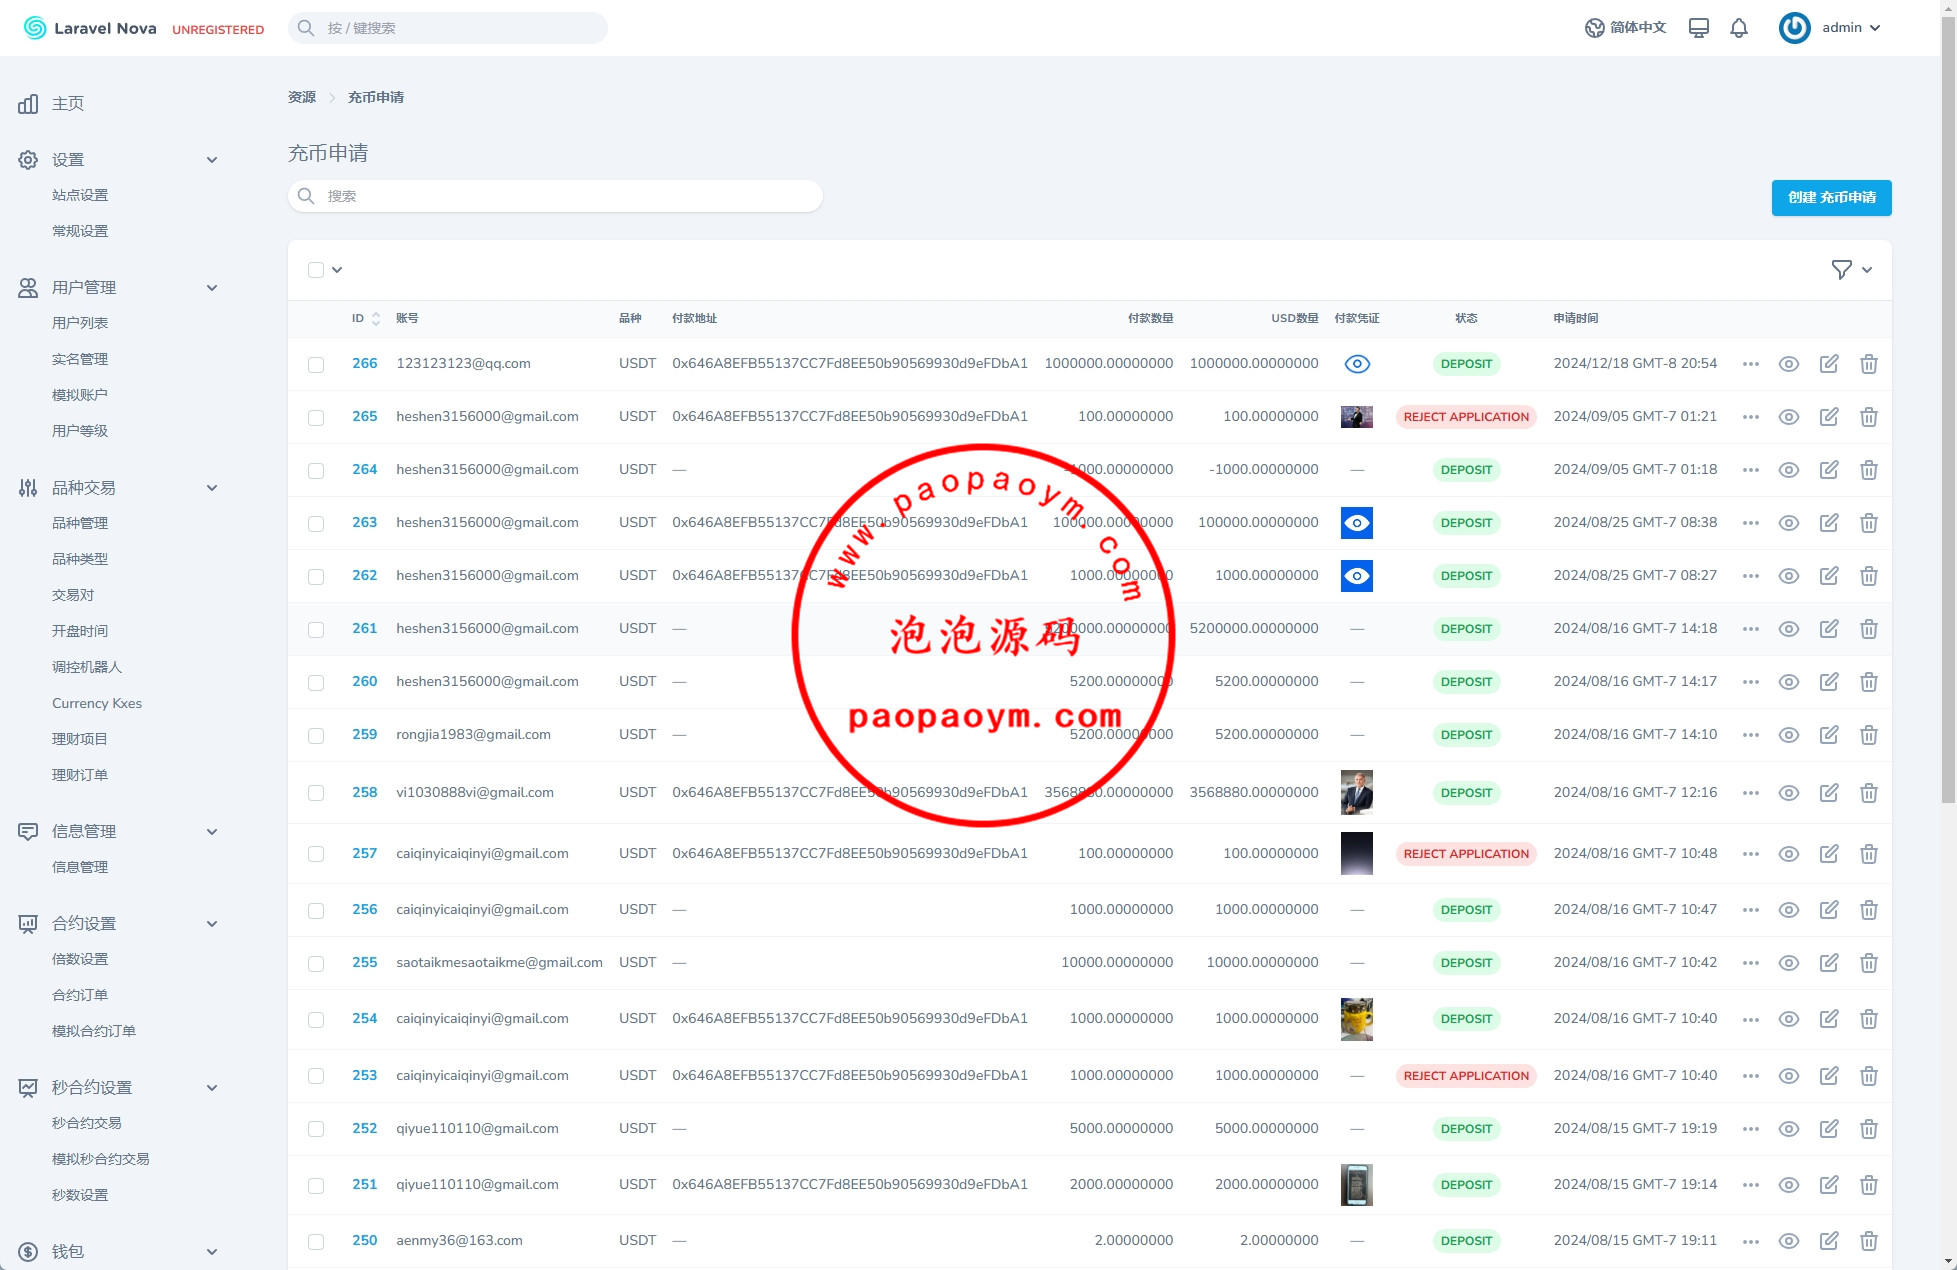Open payment proof thumbnail for row 258
The width and height of the screenshot is (1957, 1270).
coord(1357,793)
